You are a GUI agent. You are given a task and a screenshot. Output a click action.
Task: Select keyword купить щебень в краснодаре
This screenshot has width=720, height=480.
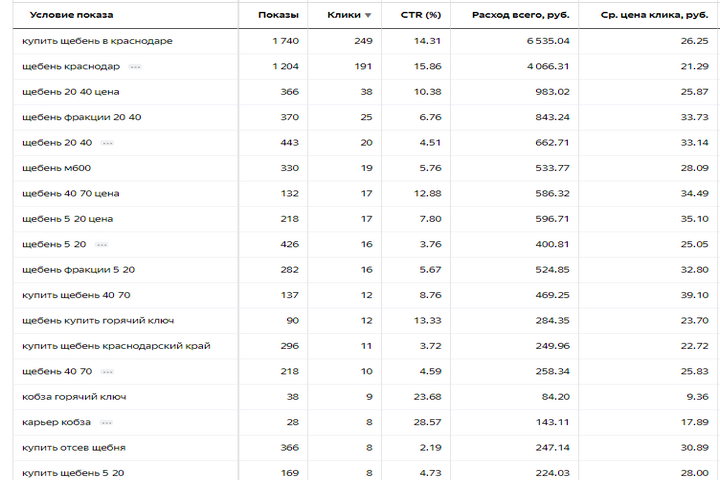(97, 41)
